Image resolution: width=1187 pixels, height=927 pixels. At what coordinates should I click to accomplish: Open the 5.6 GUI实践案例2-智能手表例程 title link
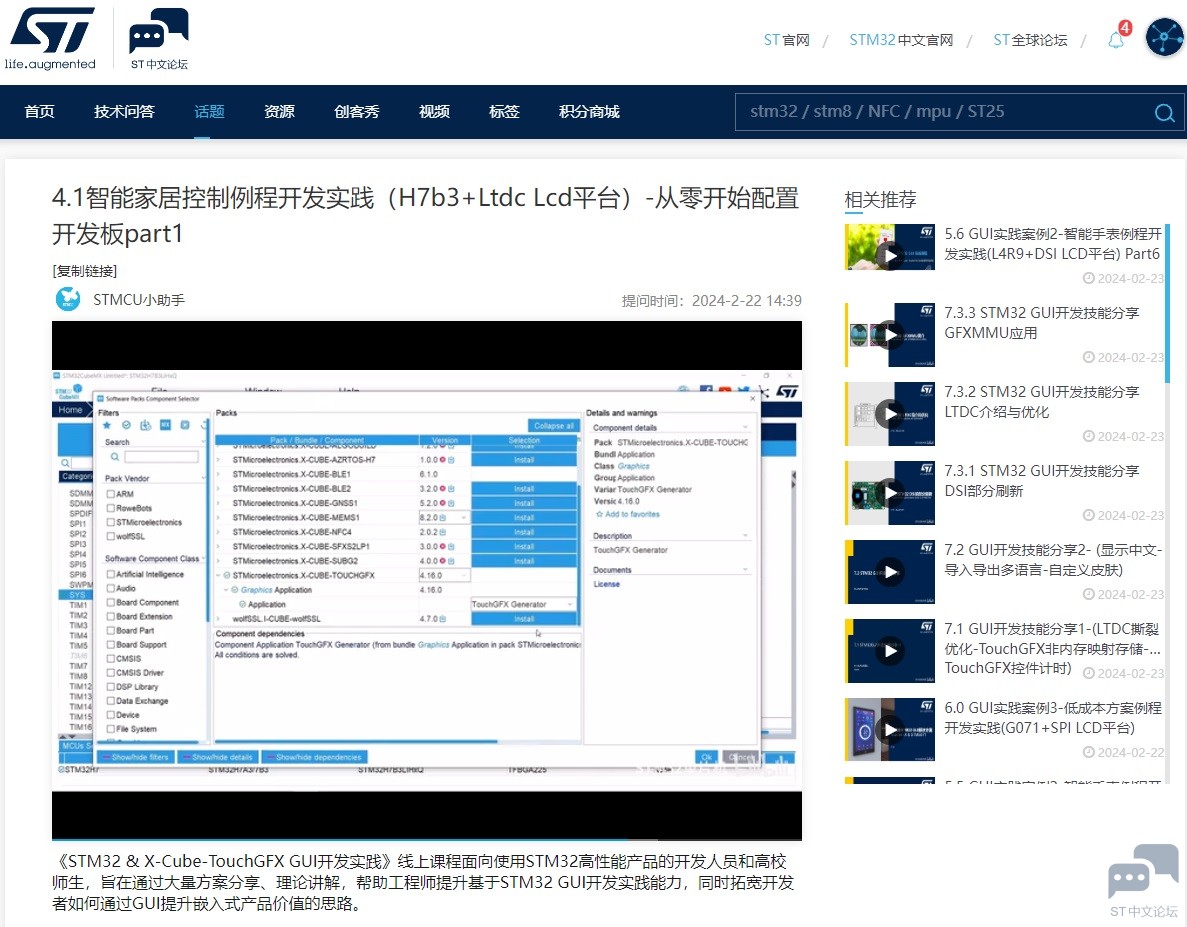1052,244
